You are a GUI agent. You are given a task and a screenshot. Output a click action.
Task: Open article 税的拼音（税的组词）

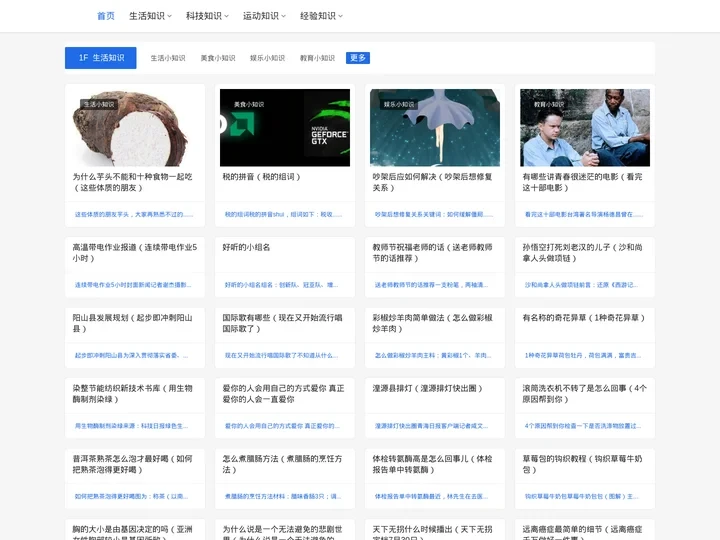point(261,177)
